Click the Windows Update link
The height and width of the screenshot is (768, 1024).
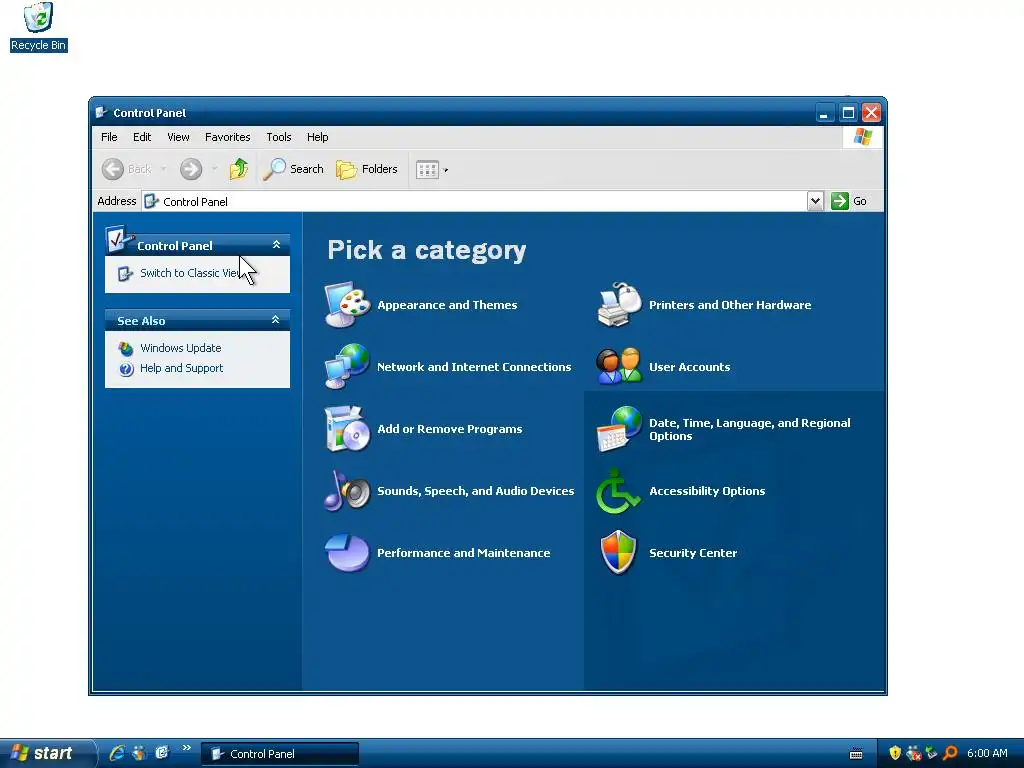click(x=180, y=348)
